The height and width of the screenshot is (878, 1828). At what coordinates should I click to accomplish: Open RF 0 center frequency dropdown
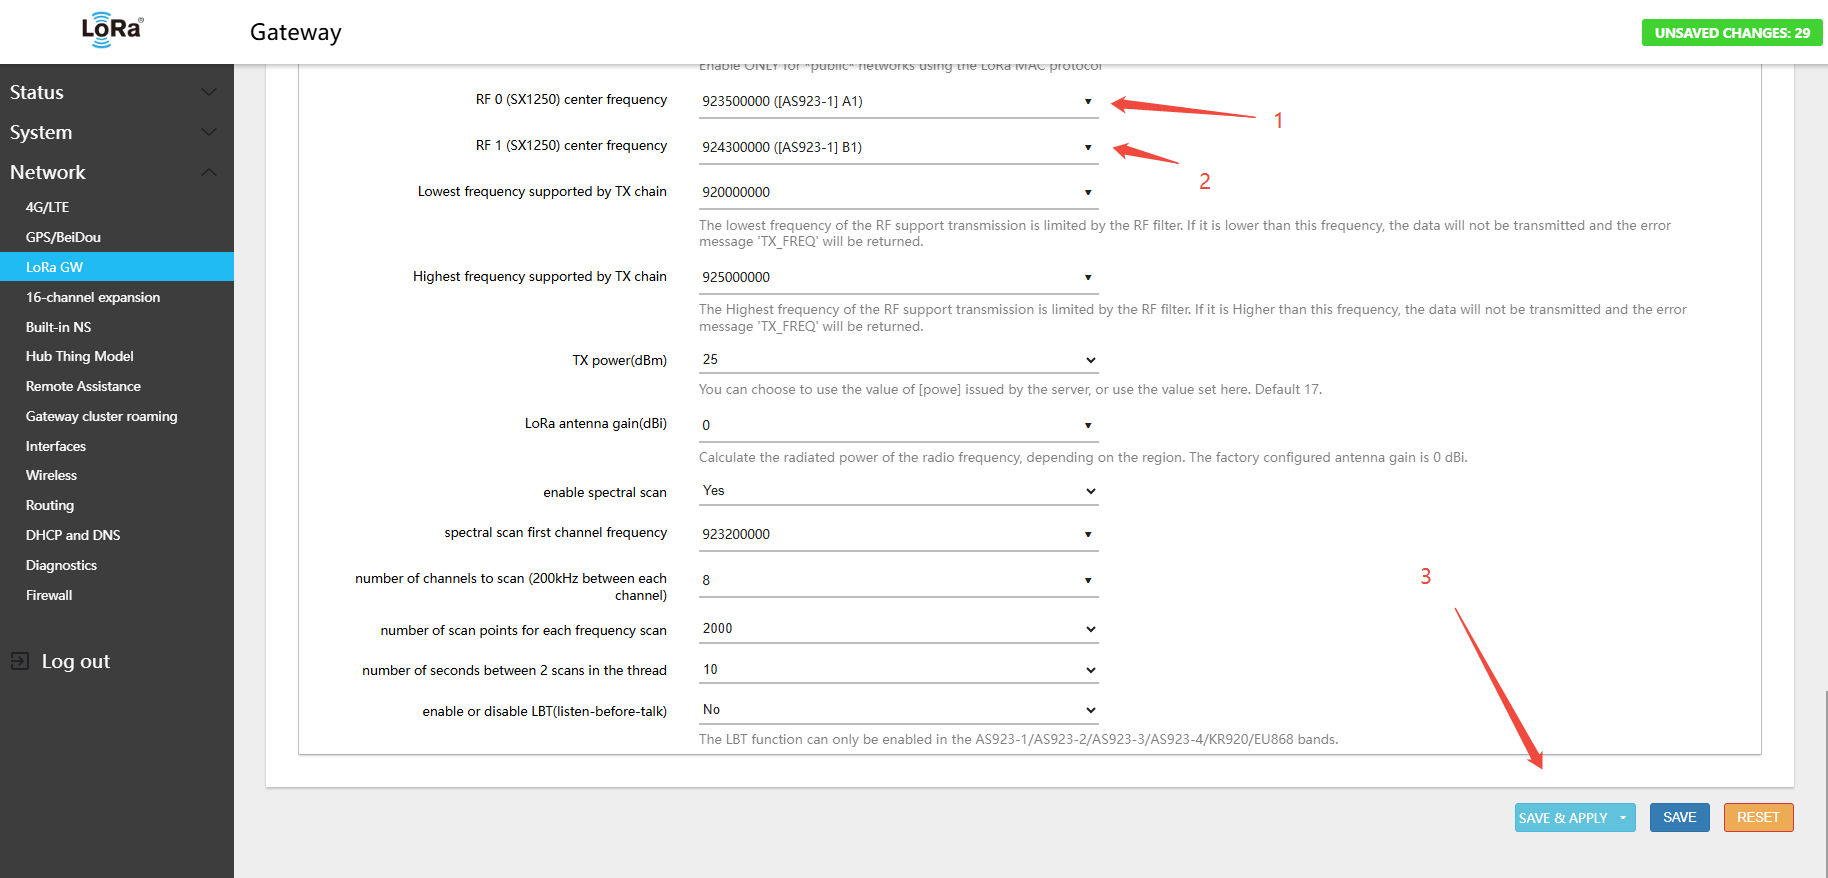click(1088, 102)
